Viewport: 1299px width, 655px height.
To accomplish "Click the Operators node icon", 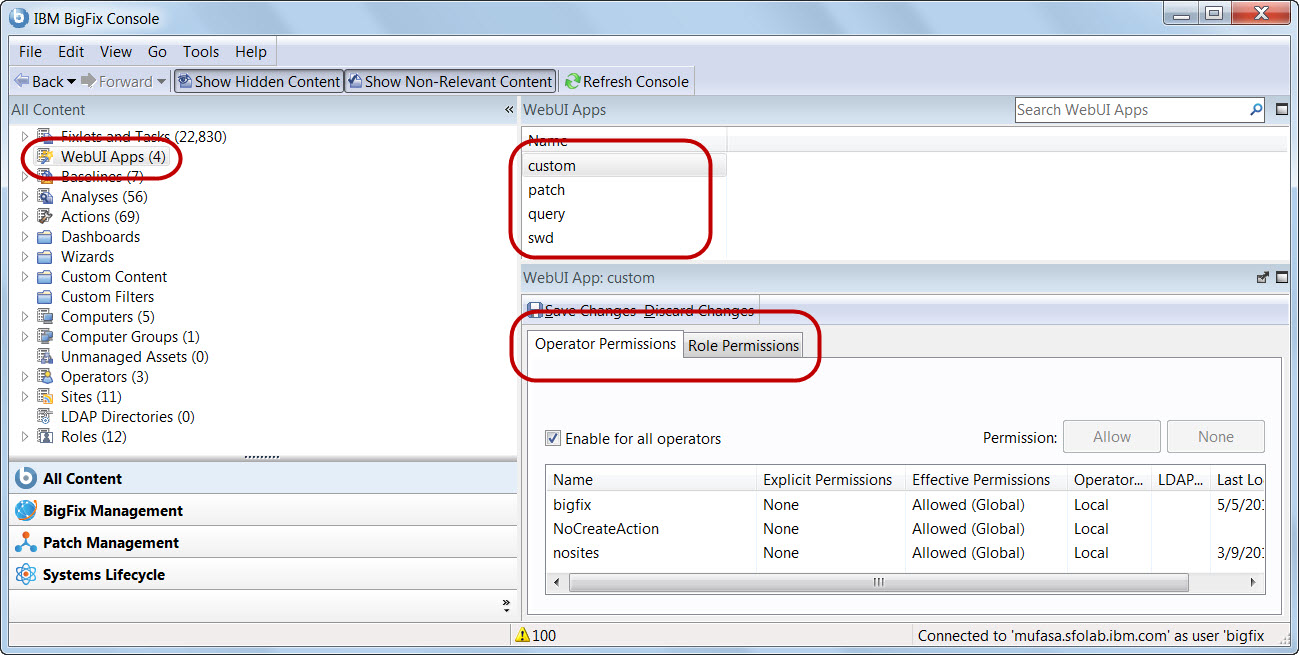I will [44, 376].
